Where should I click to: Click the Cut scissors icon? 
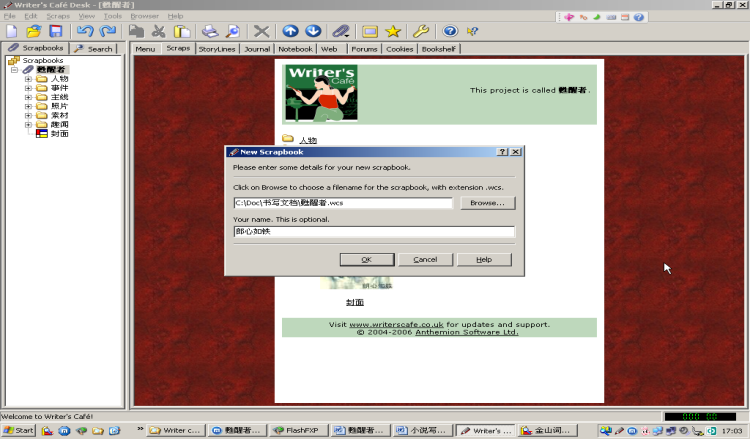pyautogui.click(x=158, y=32)
